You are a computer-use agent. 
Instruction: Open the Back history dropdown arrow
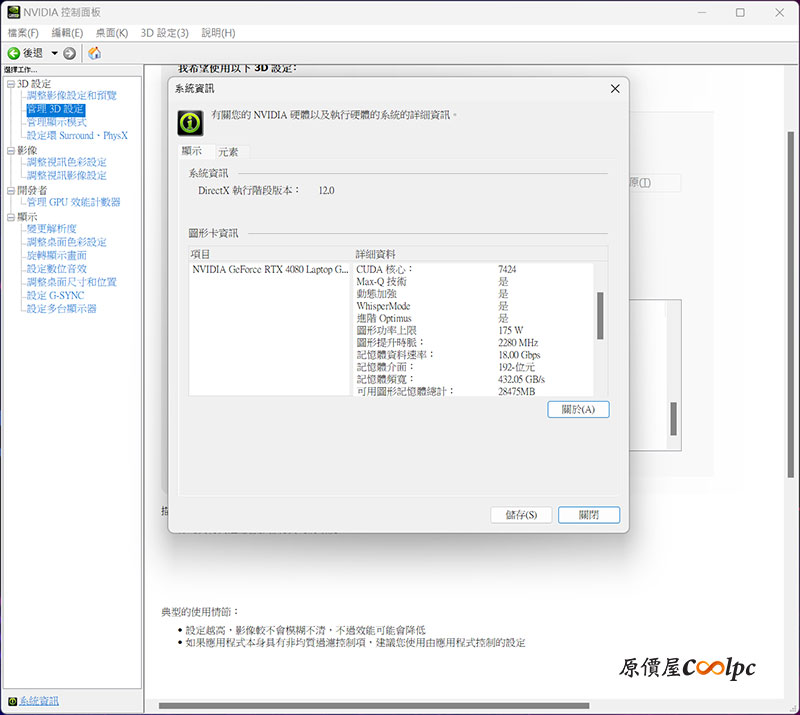(54, 53)
